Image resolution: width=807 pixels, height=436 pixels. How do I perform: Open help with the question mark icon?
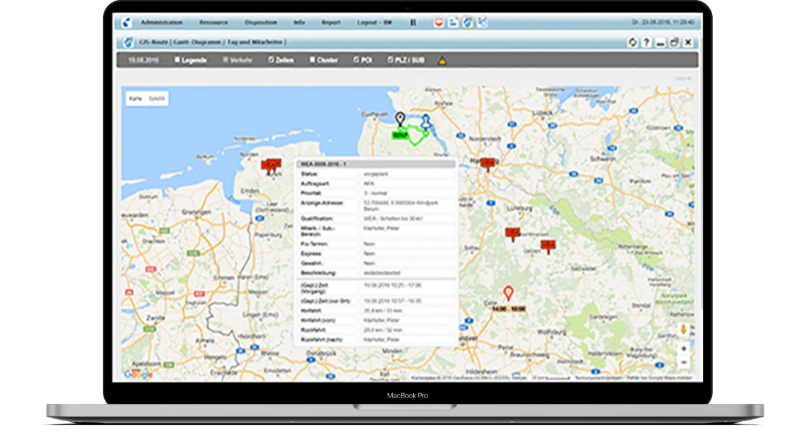tap(646, 43)
